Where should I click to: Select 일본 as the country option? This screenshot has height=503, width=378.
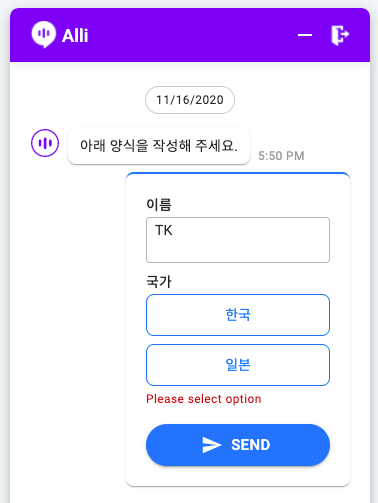coord(238,365)
